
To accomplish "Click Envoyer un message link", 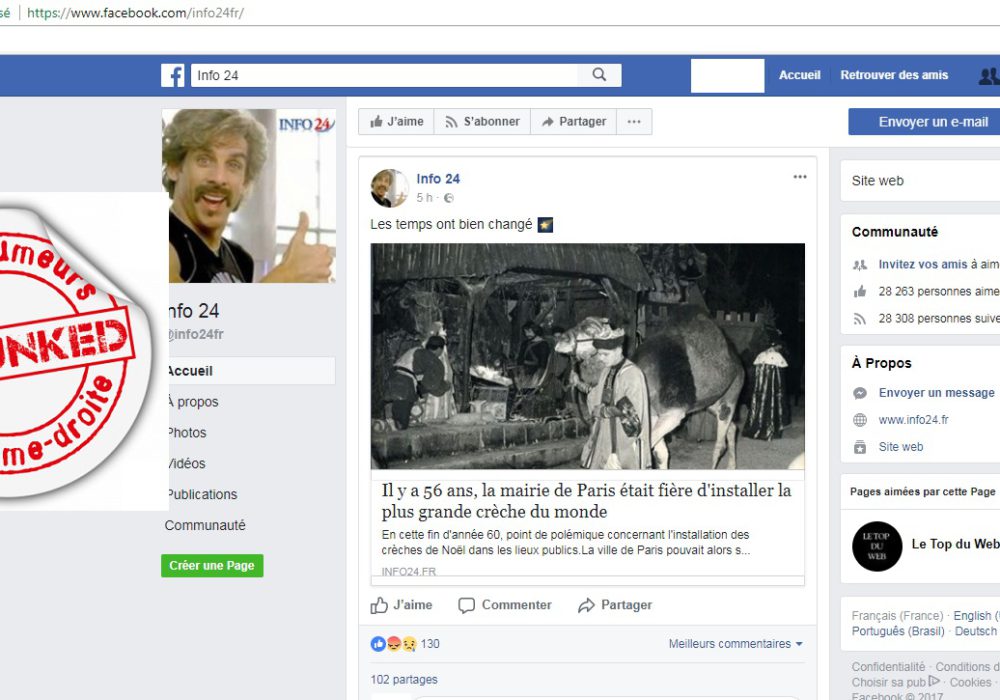I will [x=936, y=393].
